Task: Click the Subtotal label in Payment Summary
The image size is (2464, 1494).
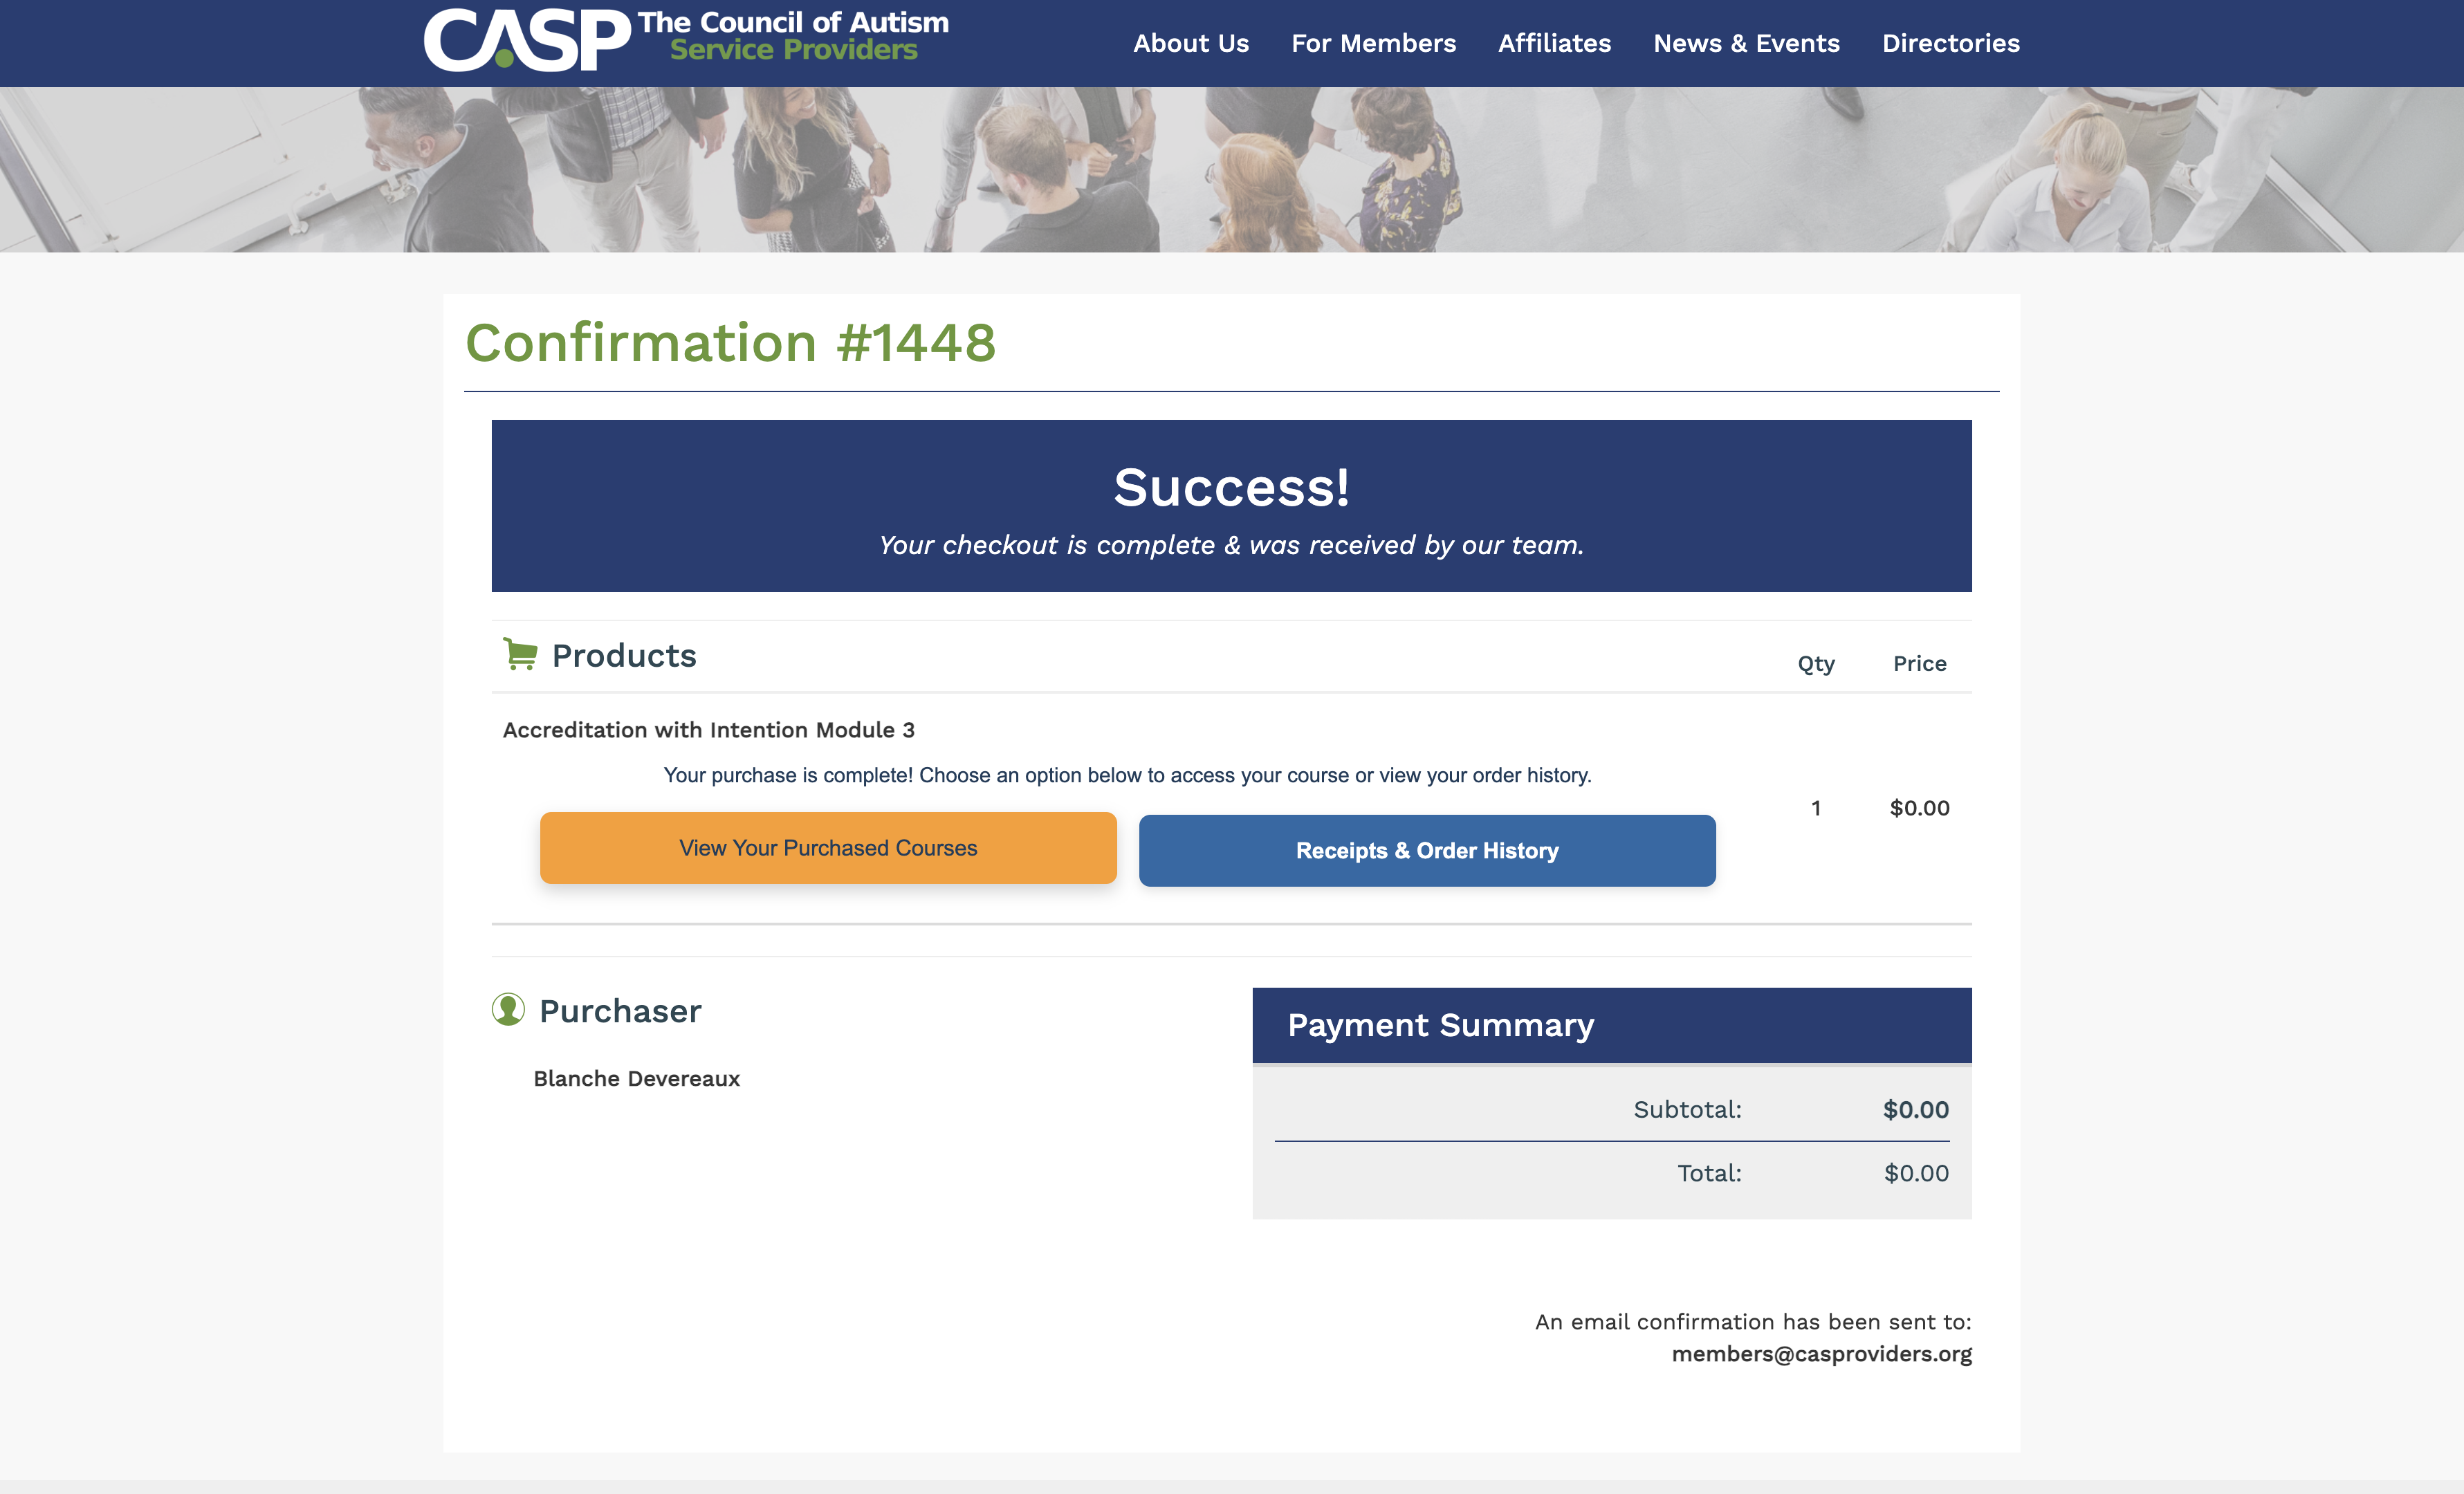Action: pyautogui.click(x=1687, y=1109)
